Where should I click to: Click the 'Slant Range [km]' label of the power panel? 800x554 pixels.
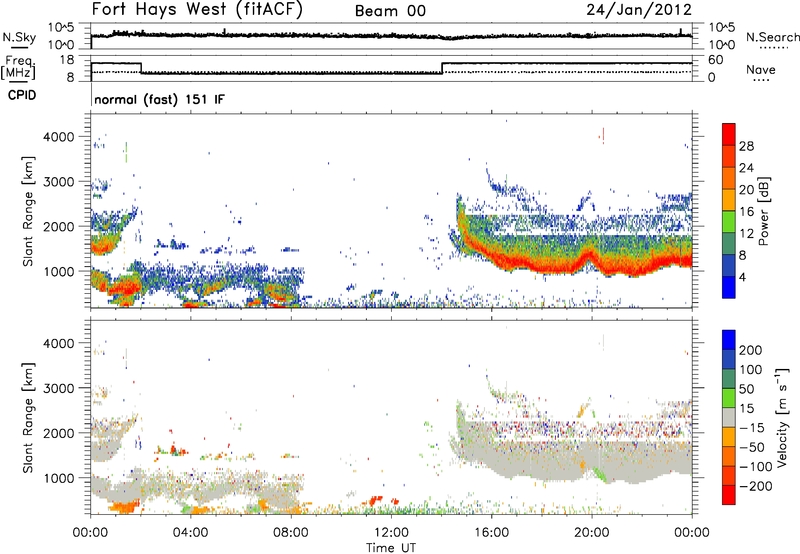28,211
